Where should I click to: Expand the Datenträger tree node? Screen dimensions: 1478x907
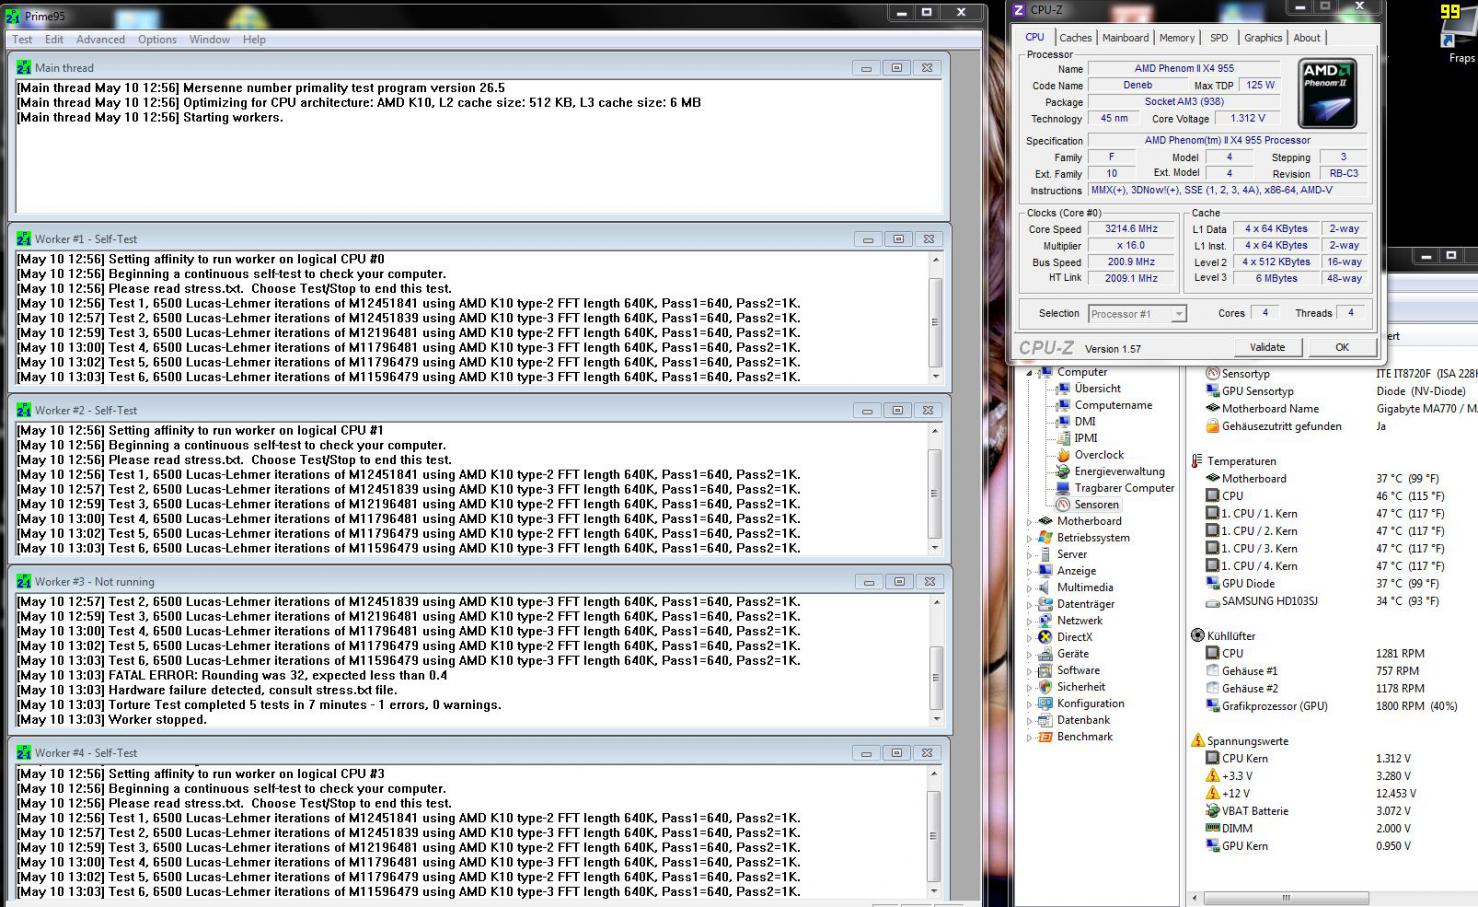tap(1029, 605)
